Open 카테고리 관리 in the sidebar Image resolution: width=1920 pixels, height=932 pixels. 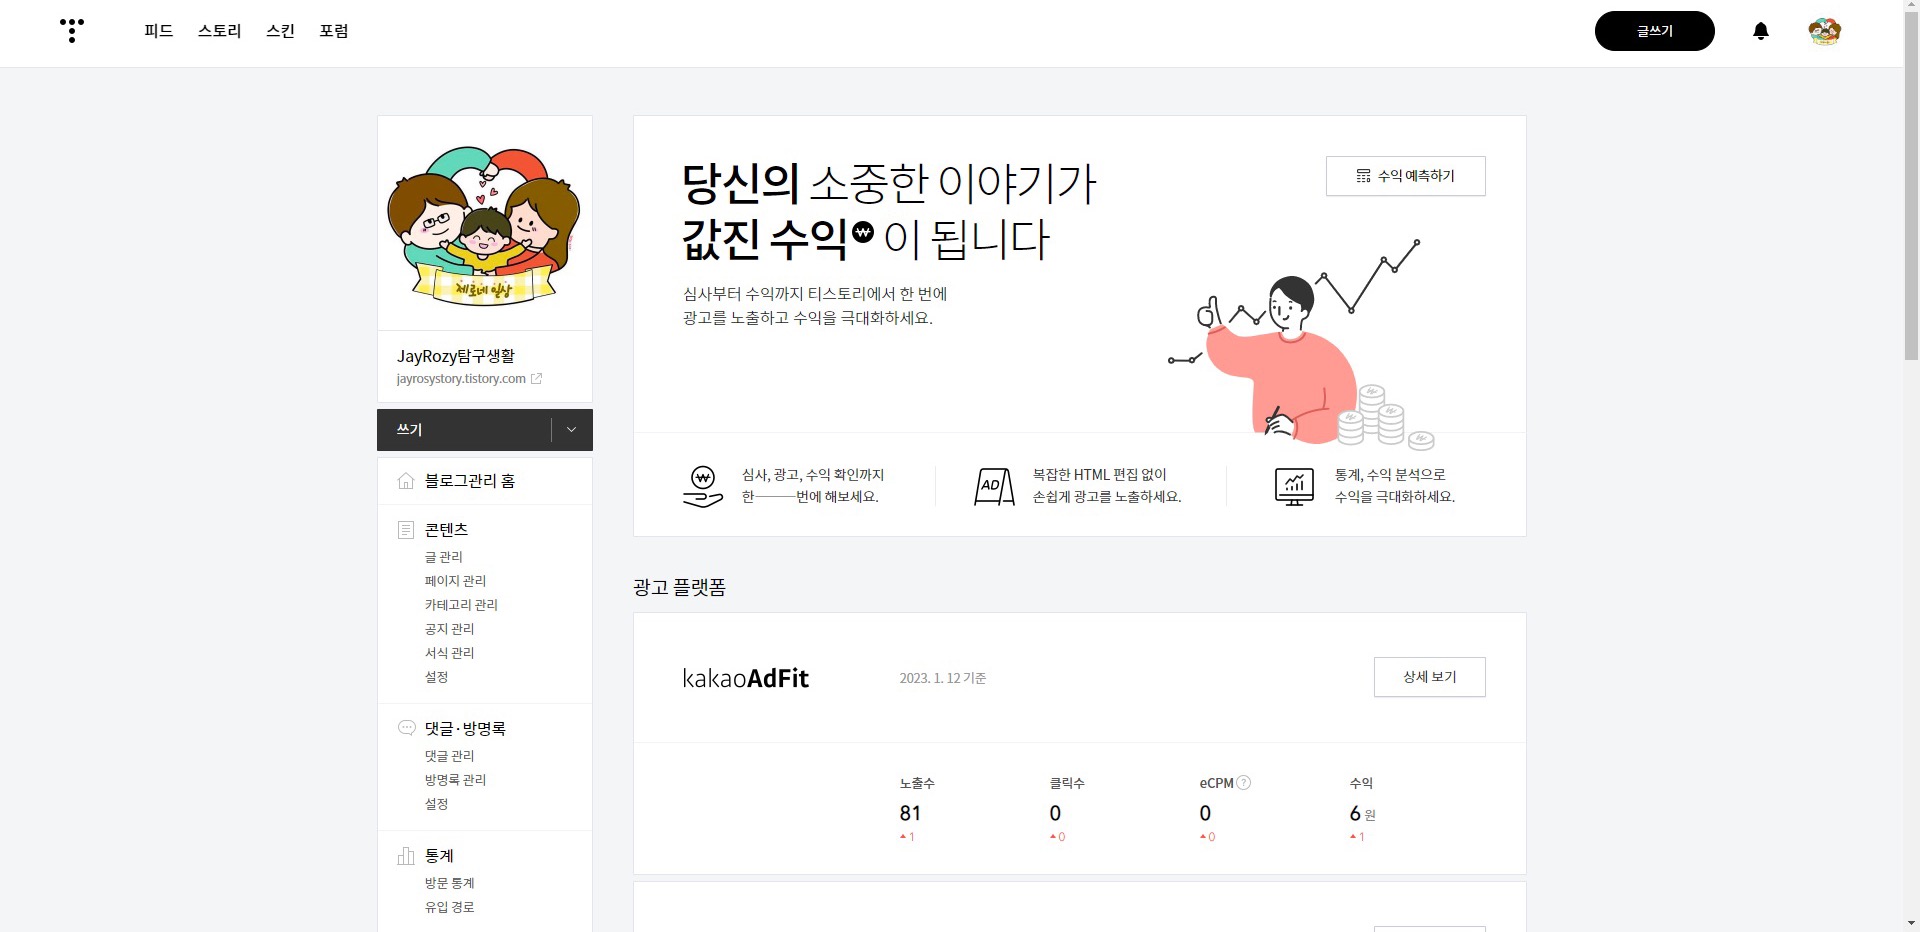coord(461,605)
